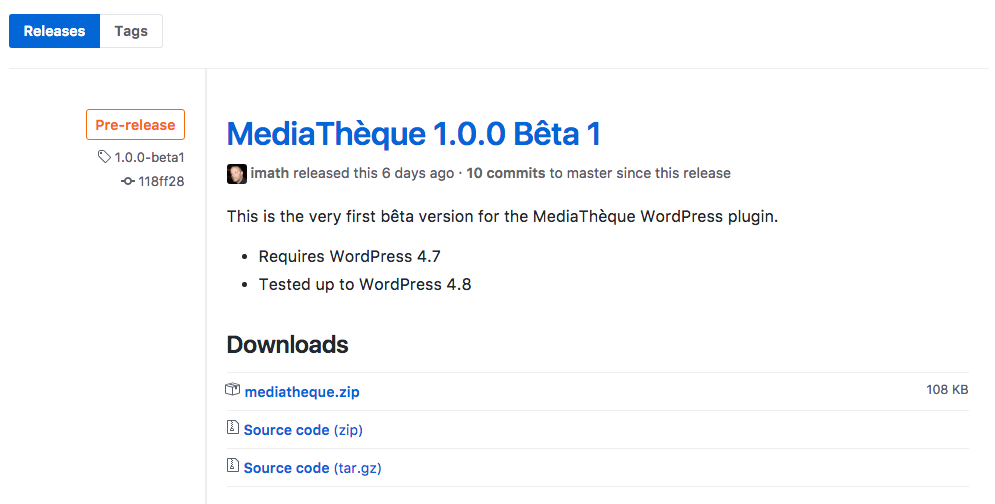
Task: Open the imath user profile link
Action: pyautogui.click(x=270, y=173)
